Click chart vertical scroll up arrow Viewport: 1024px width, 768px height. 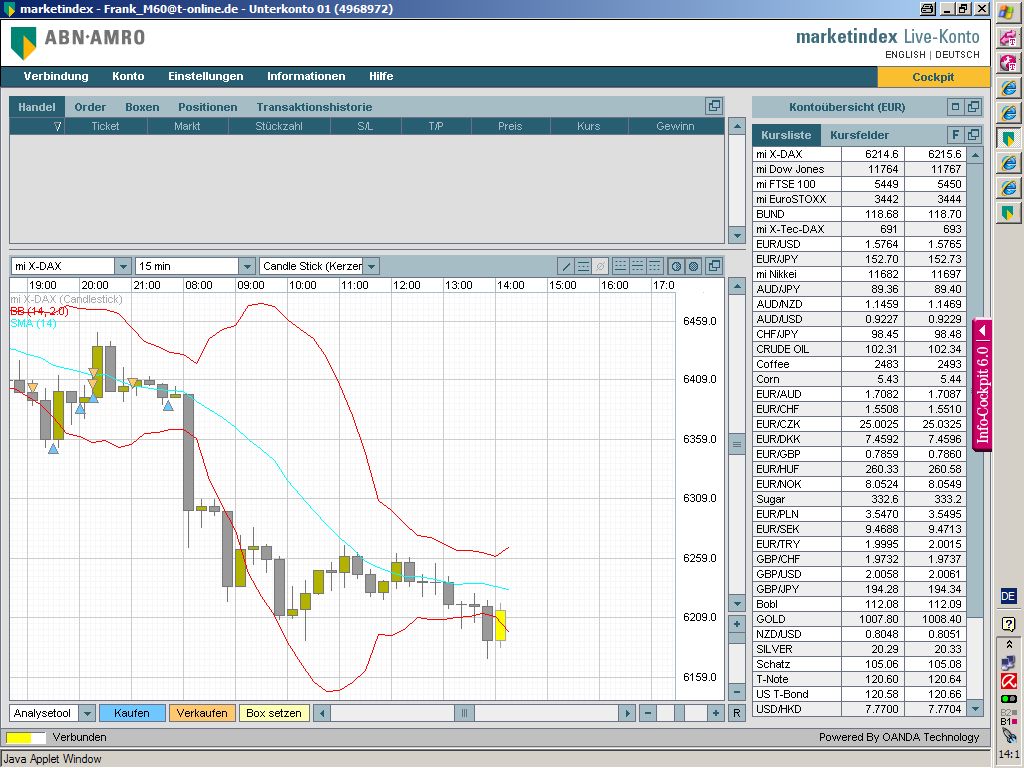(737, 286)
